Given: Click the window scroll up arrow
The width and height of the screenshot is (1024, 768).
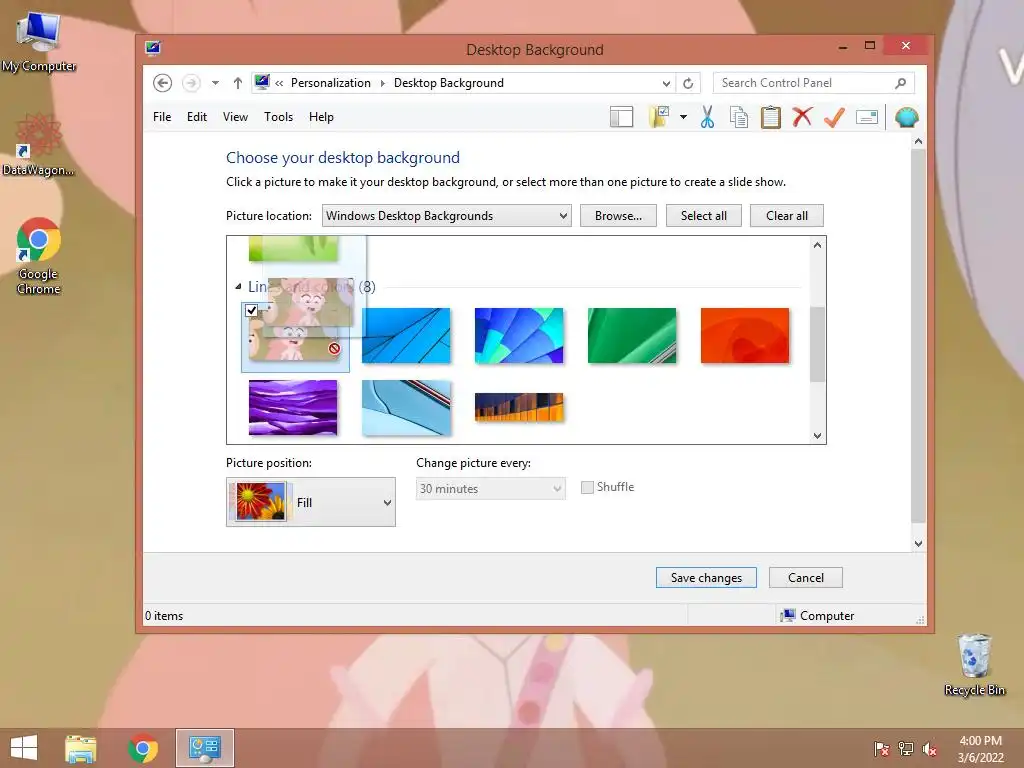Looking at the screenshot, I should pyautogui.click(x=918, y=141).
